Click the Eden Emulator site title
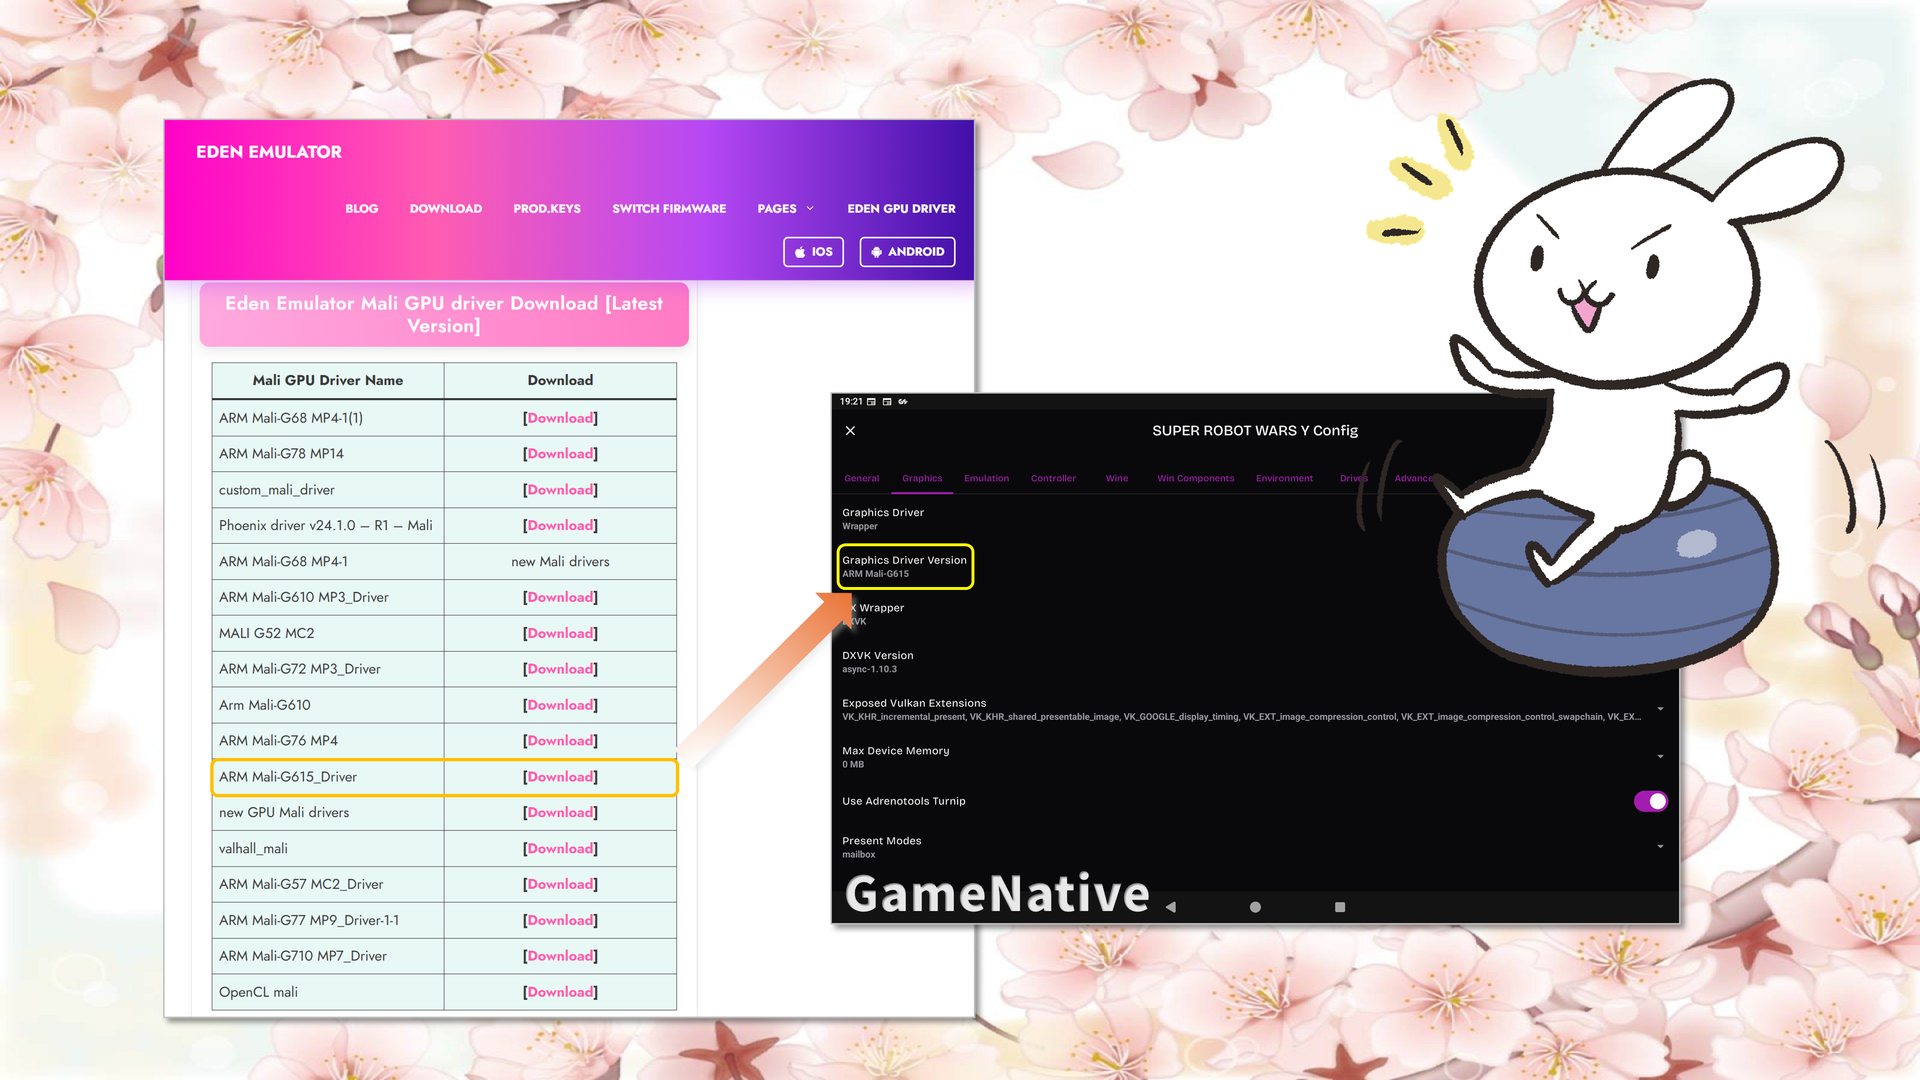The height and width of the screenshot is (1080, 1920). [x=269, y=152]
